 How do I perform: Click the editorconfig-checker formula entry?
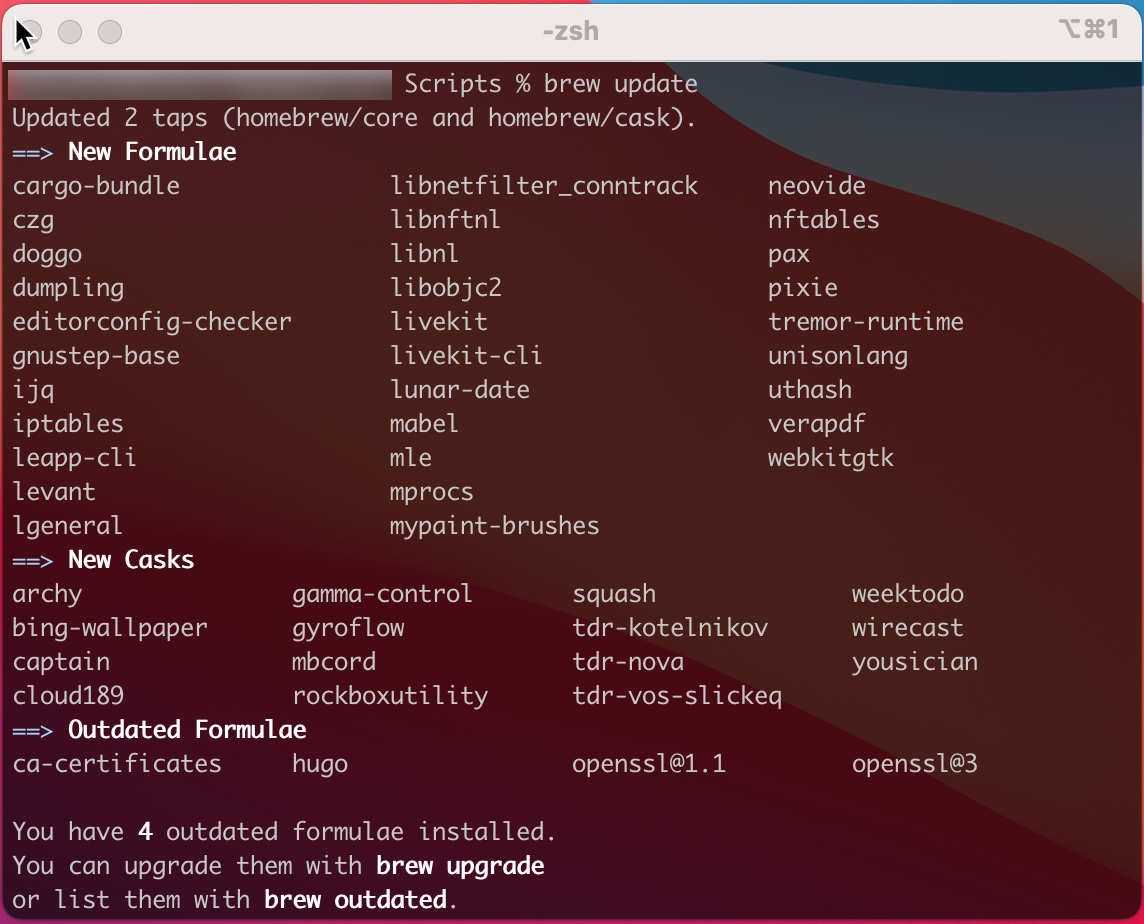152,322
